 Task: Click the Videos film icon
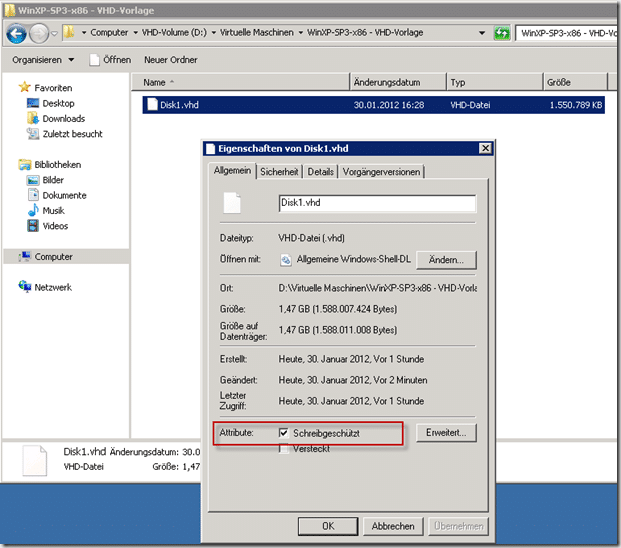click(x=33, y=226)
